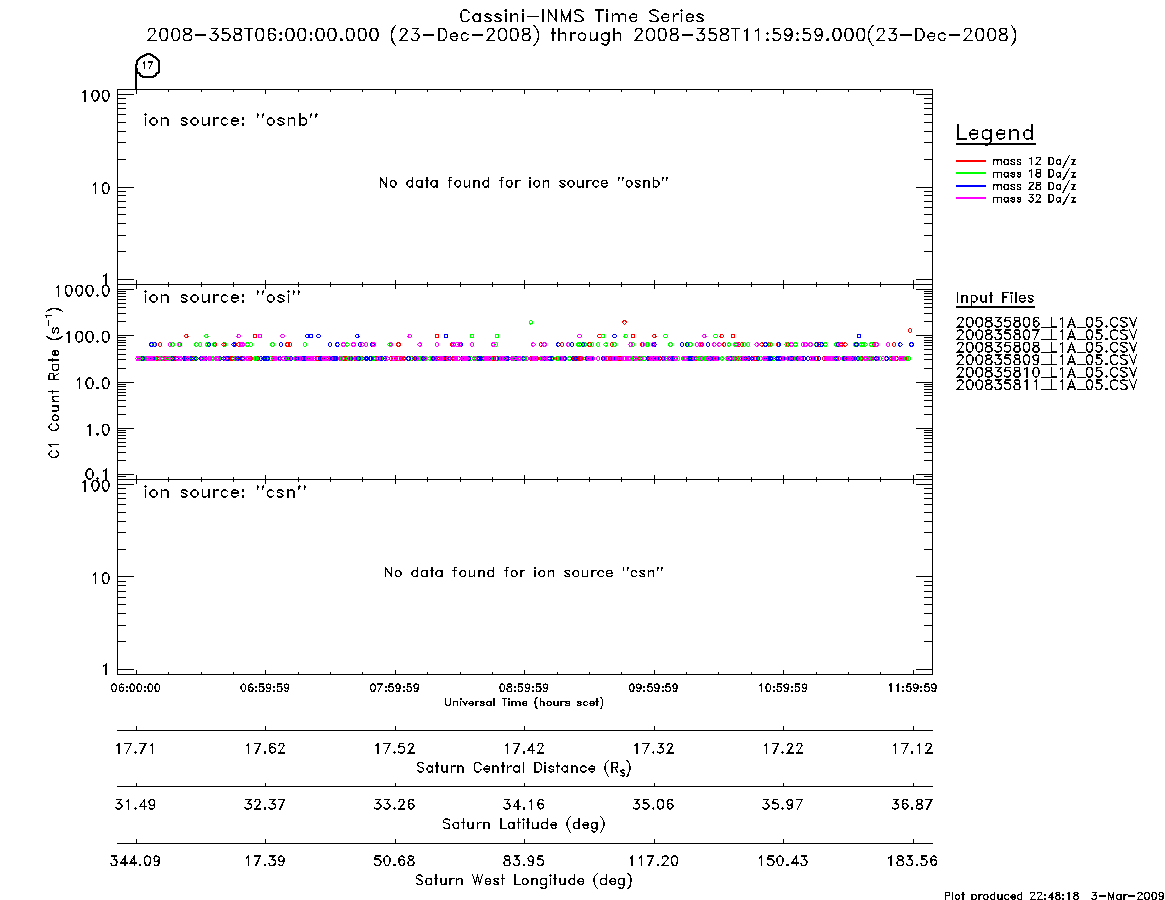Select file 200835806_L1A_05.CSV

[1046, 323]
